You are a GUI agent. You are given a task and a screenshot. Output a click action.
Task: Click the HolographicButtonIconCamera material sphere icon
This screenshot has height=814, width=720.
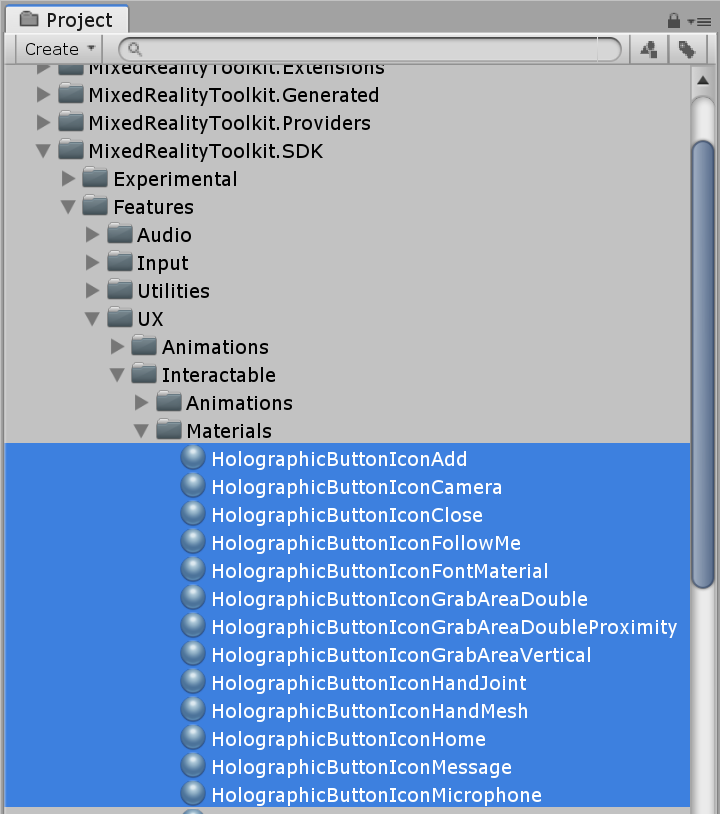pyautogui.click(x=193, y=486)
